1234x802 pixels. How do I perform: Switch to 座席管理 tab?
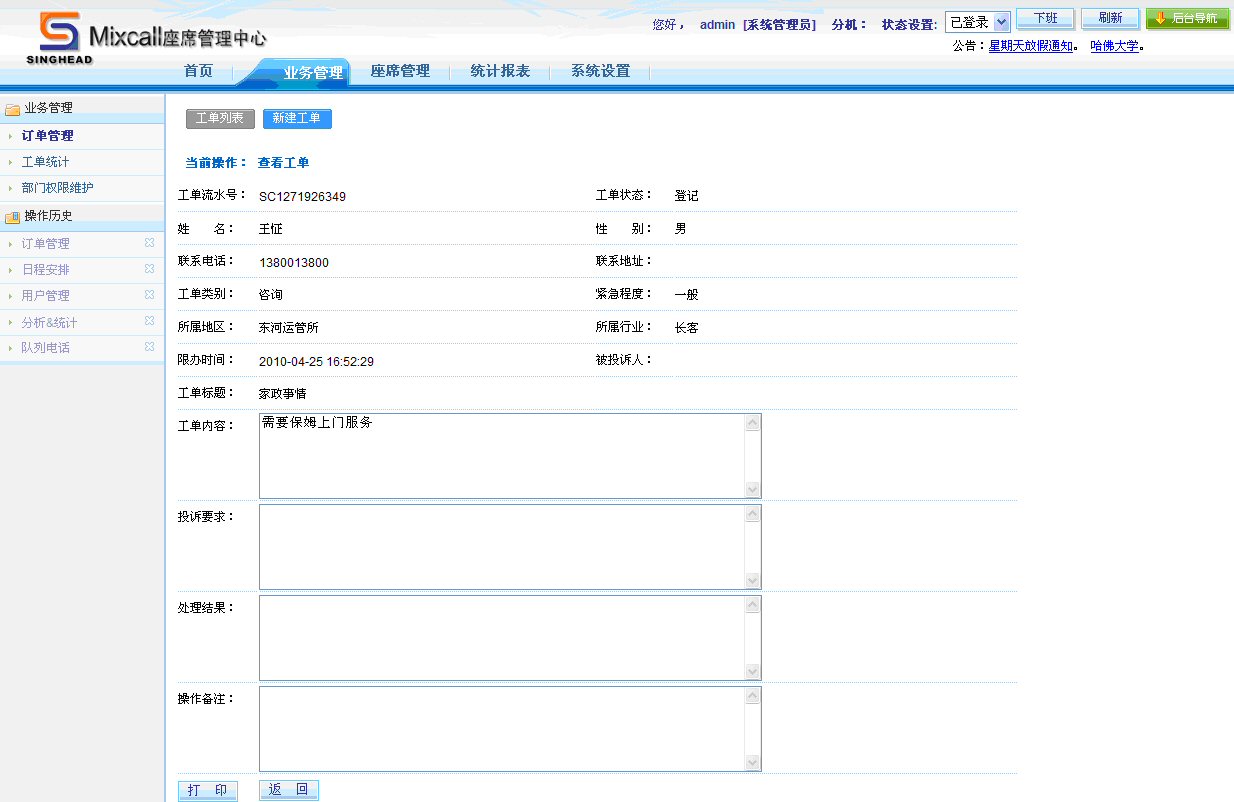400,71
